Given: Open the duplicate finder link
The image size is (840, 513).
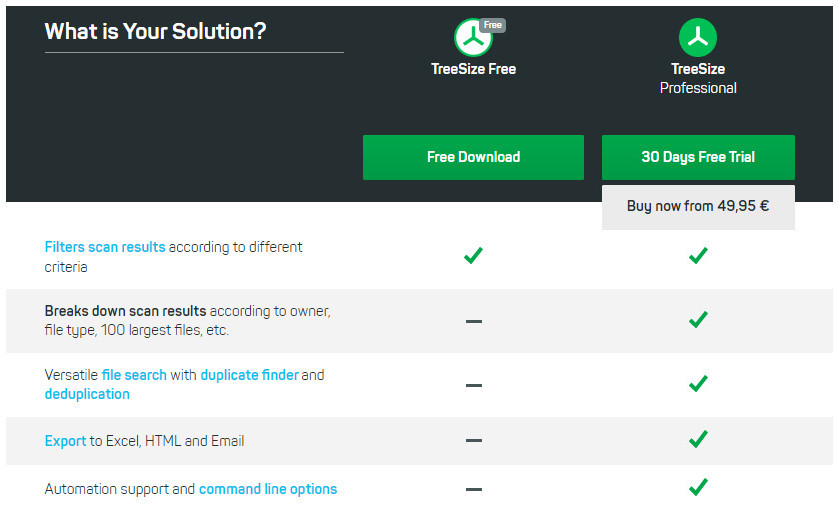Looking at the screenshot, I should coord(249,375).
